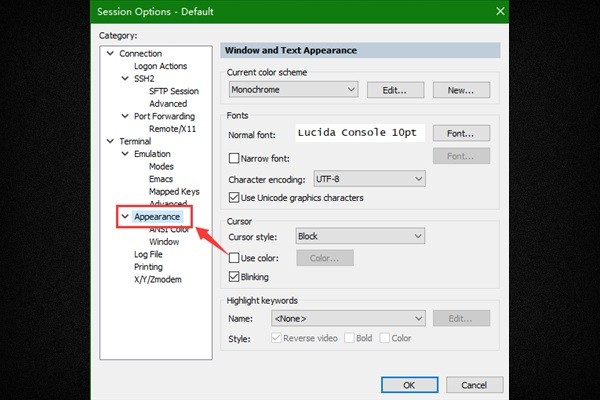Enable Use color for cursor
Image resolution: width=600 pixels, height=400 pixels.
[x=234, y=258]
